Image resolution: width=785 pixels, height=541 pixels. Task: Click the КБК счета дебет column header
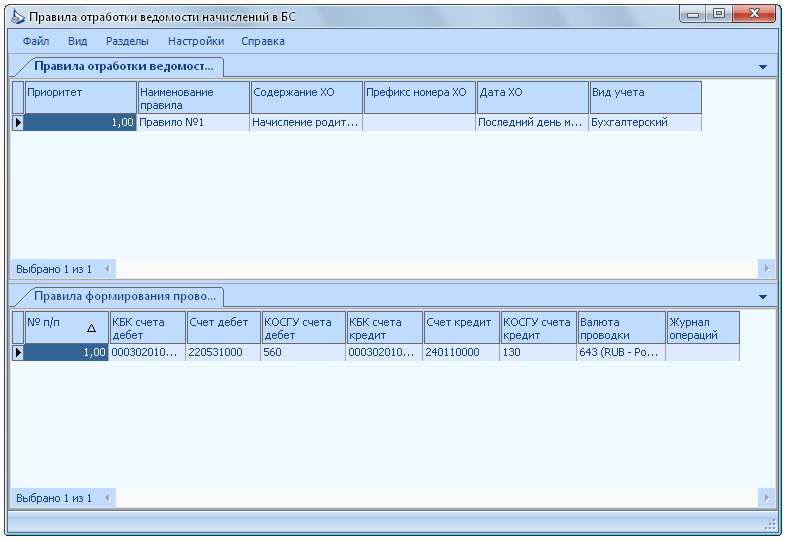pyautogui.click(x=148, y=328)
